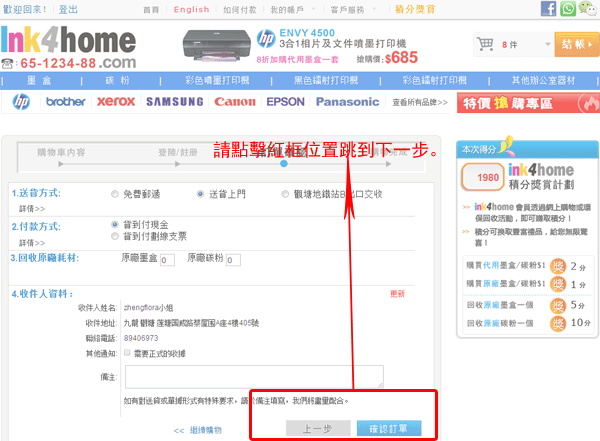Select the Canon brand logo
Screen dimensions: 600x441
(235, 102)
